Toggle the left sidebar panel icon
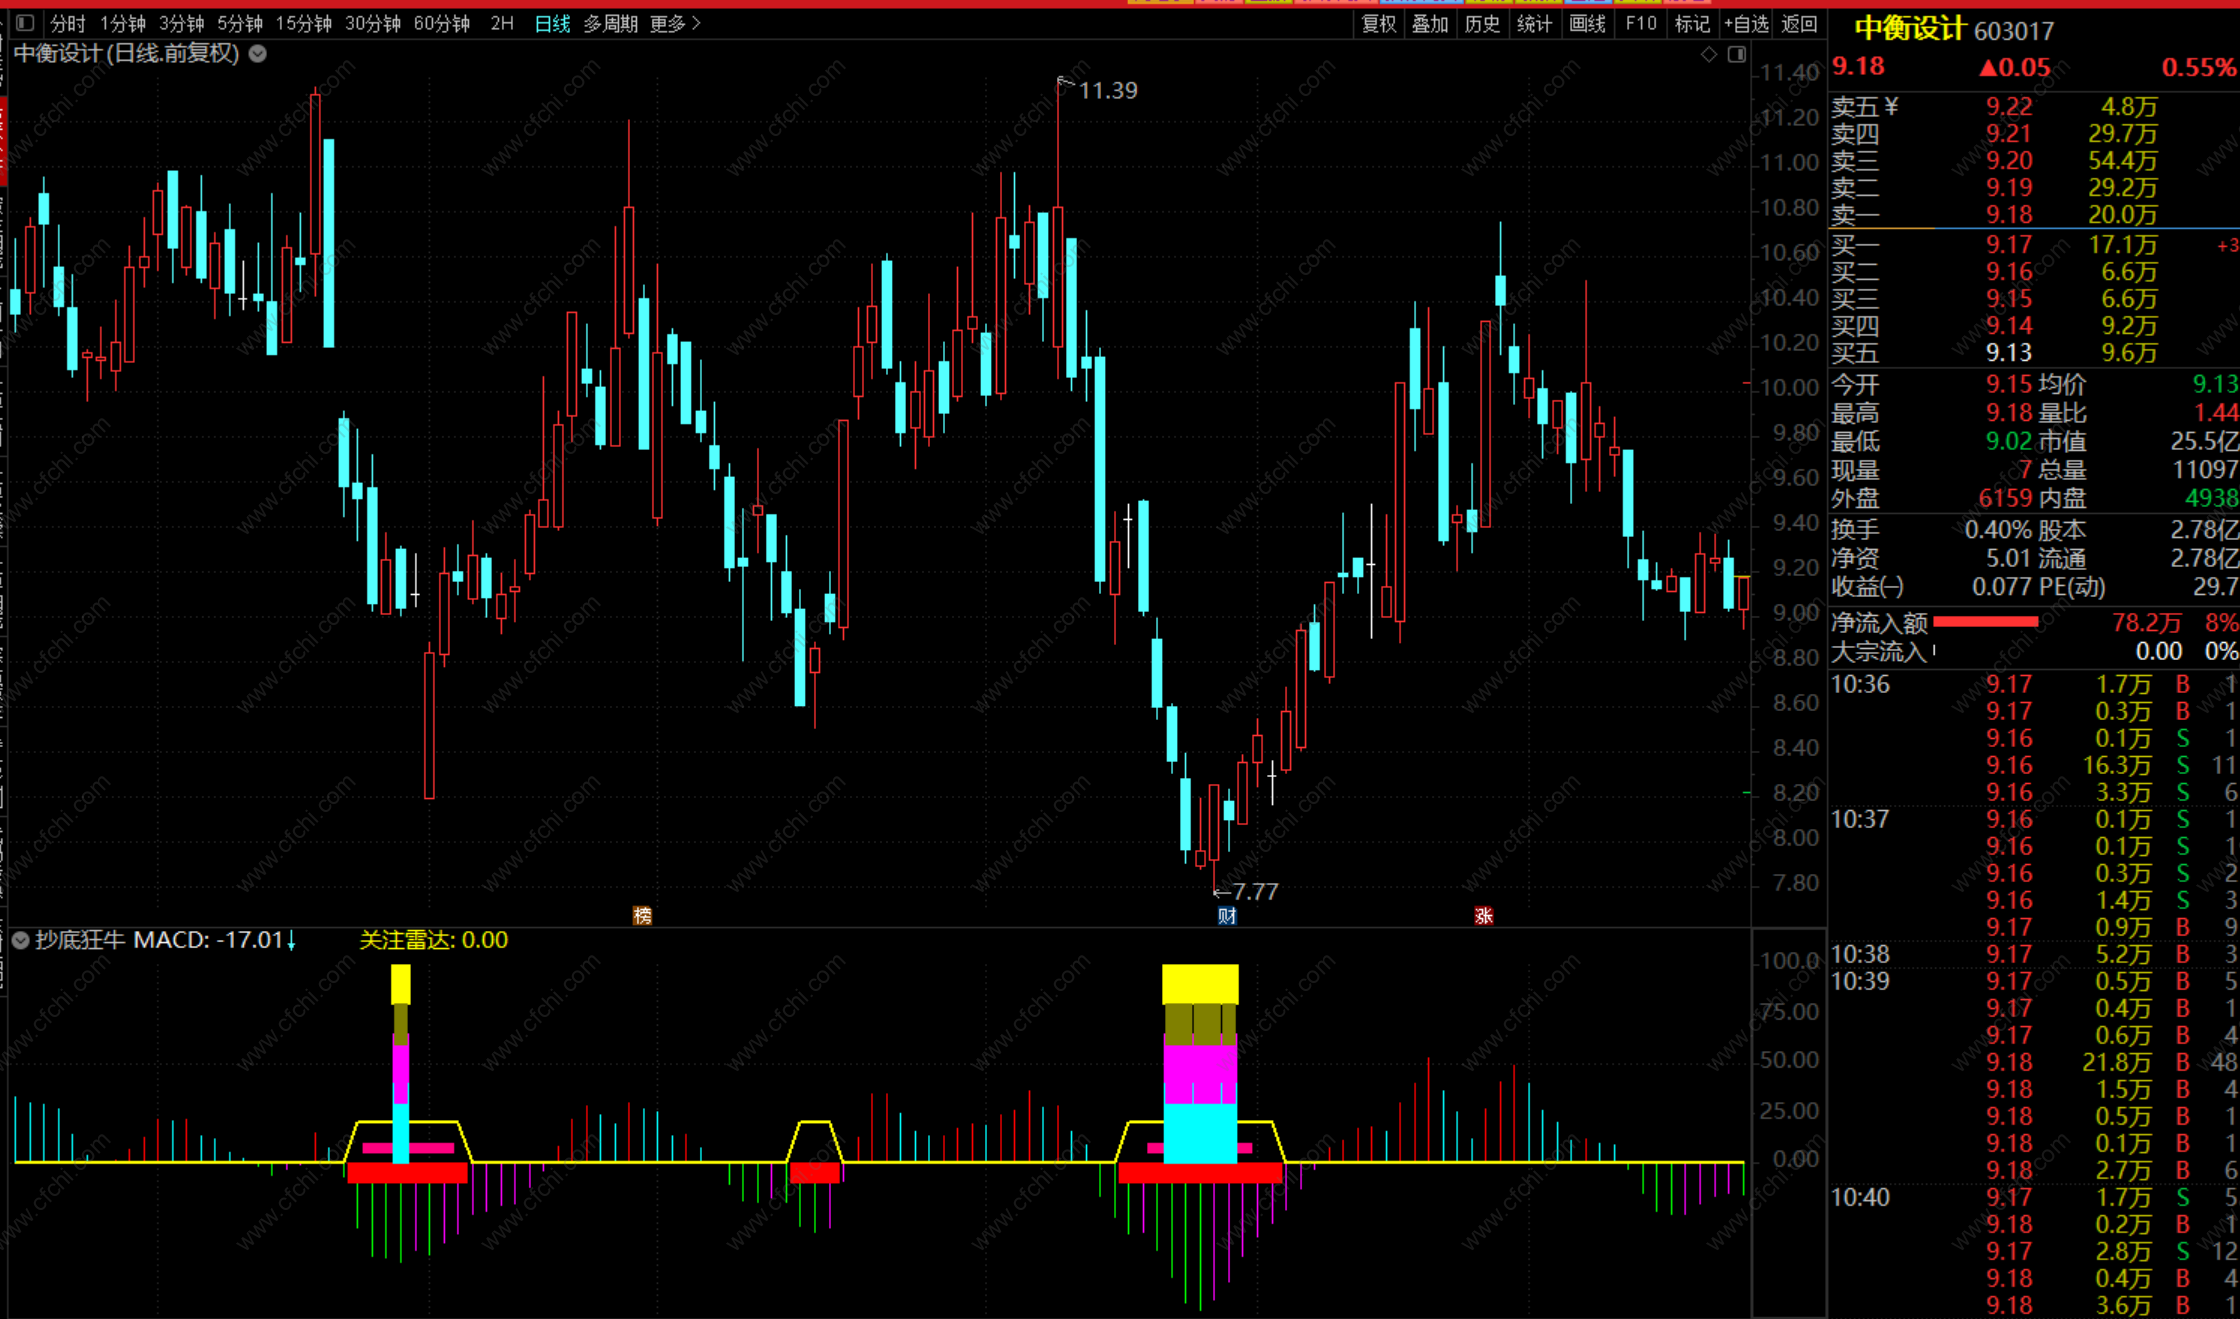 click(x=25, y=23)
